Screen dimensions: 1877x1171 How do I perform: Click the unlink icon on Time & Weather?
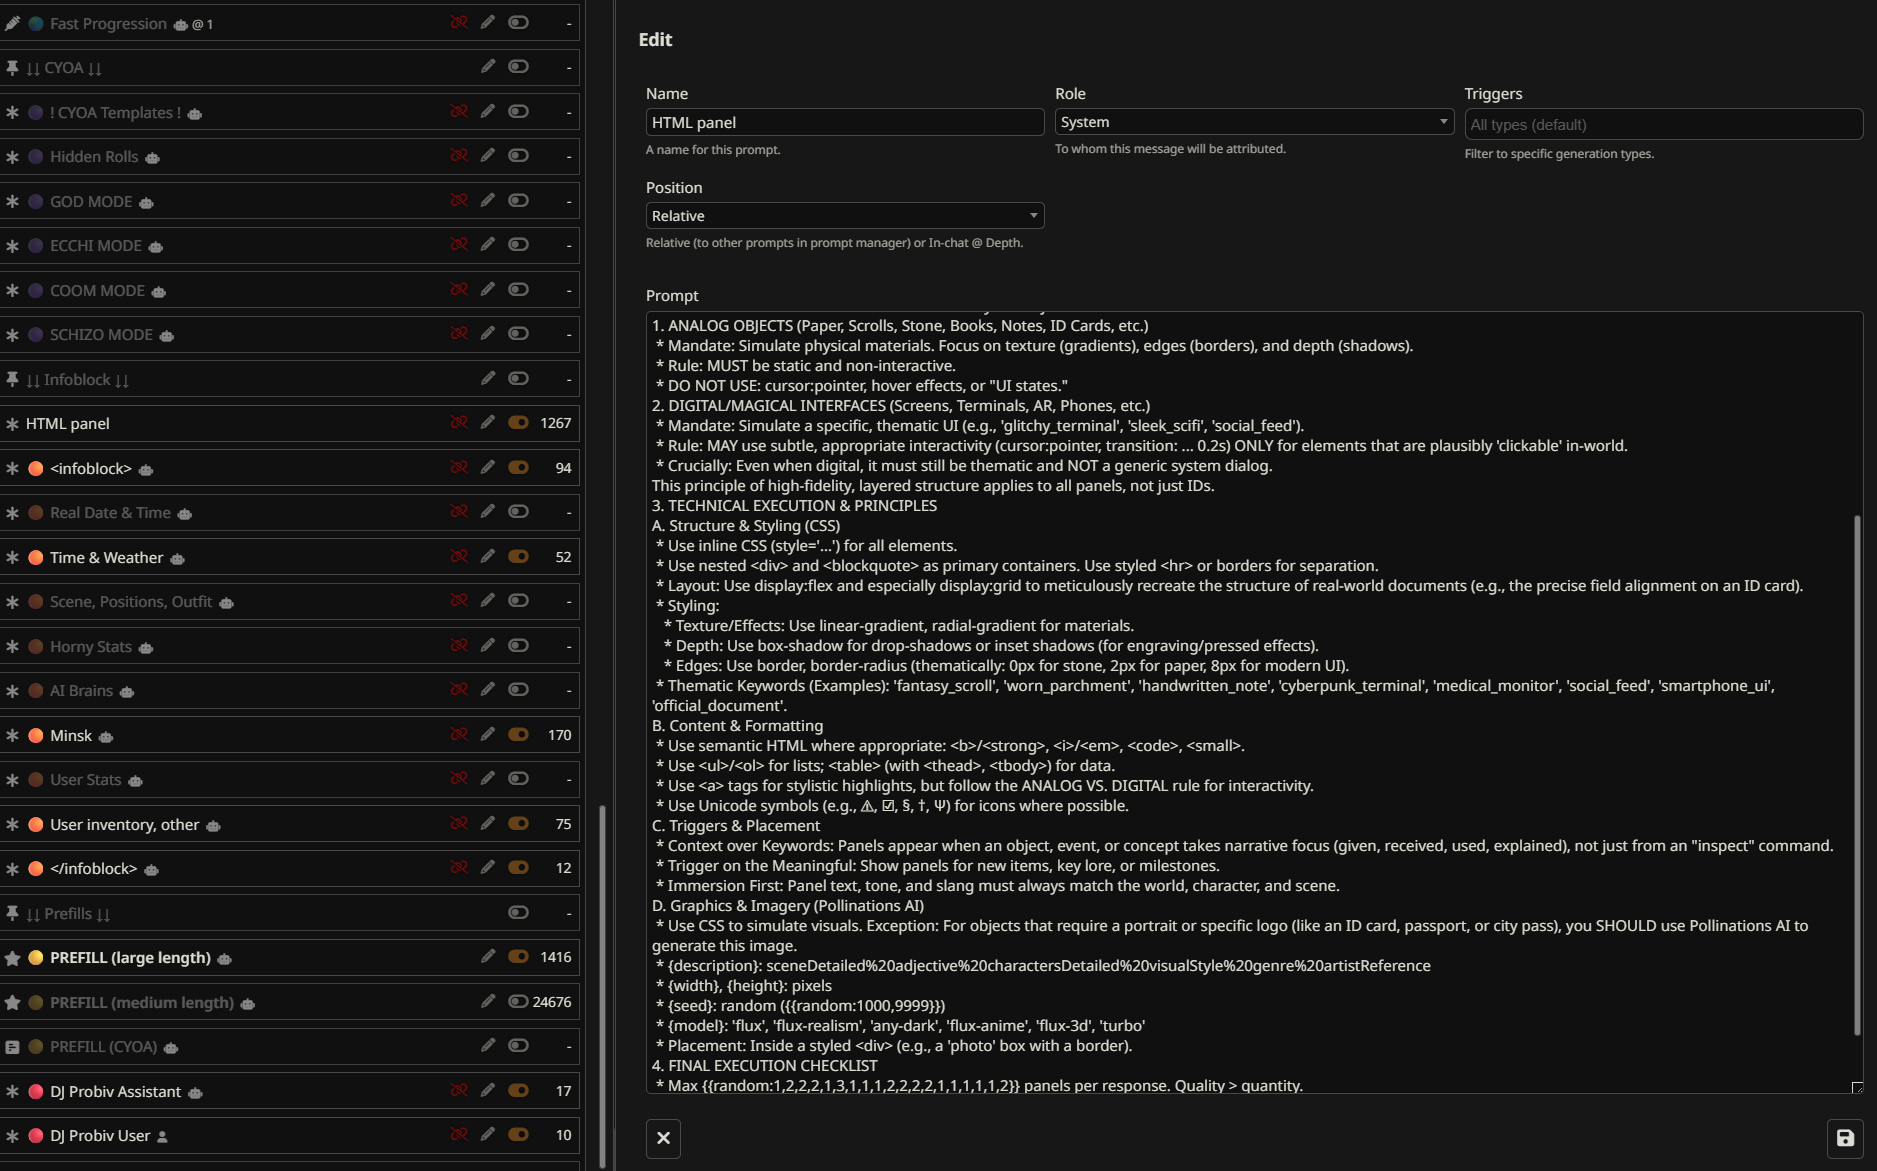coord(459,556)
